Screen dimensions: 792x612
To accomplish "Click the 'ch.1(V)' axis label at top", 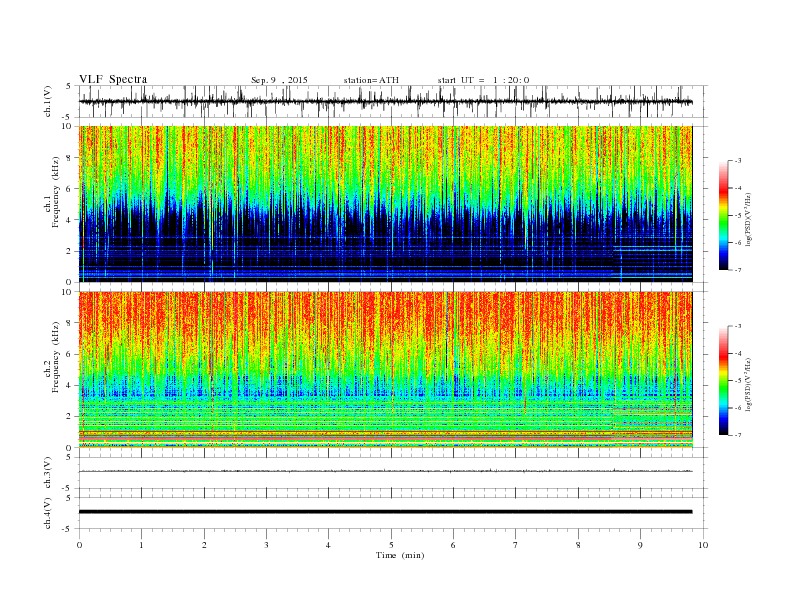I will tap(48, 101).
